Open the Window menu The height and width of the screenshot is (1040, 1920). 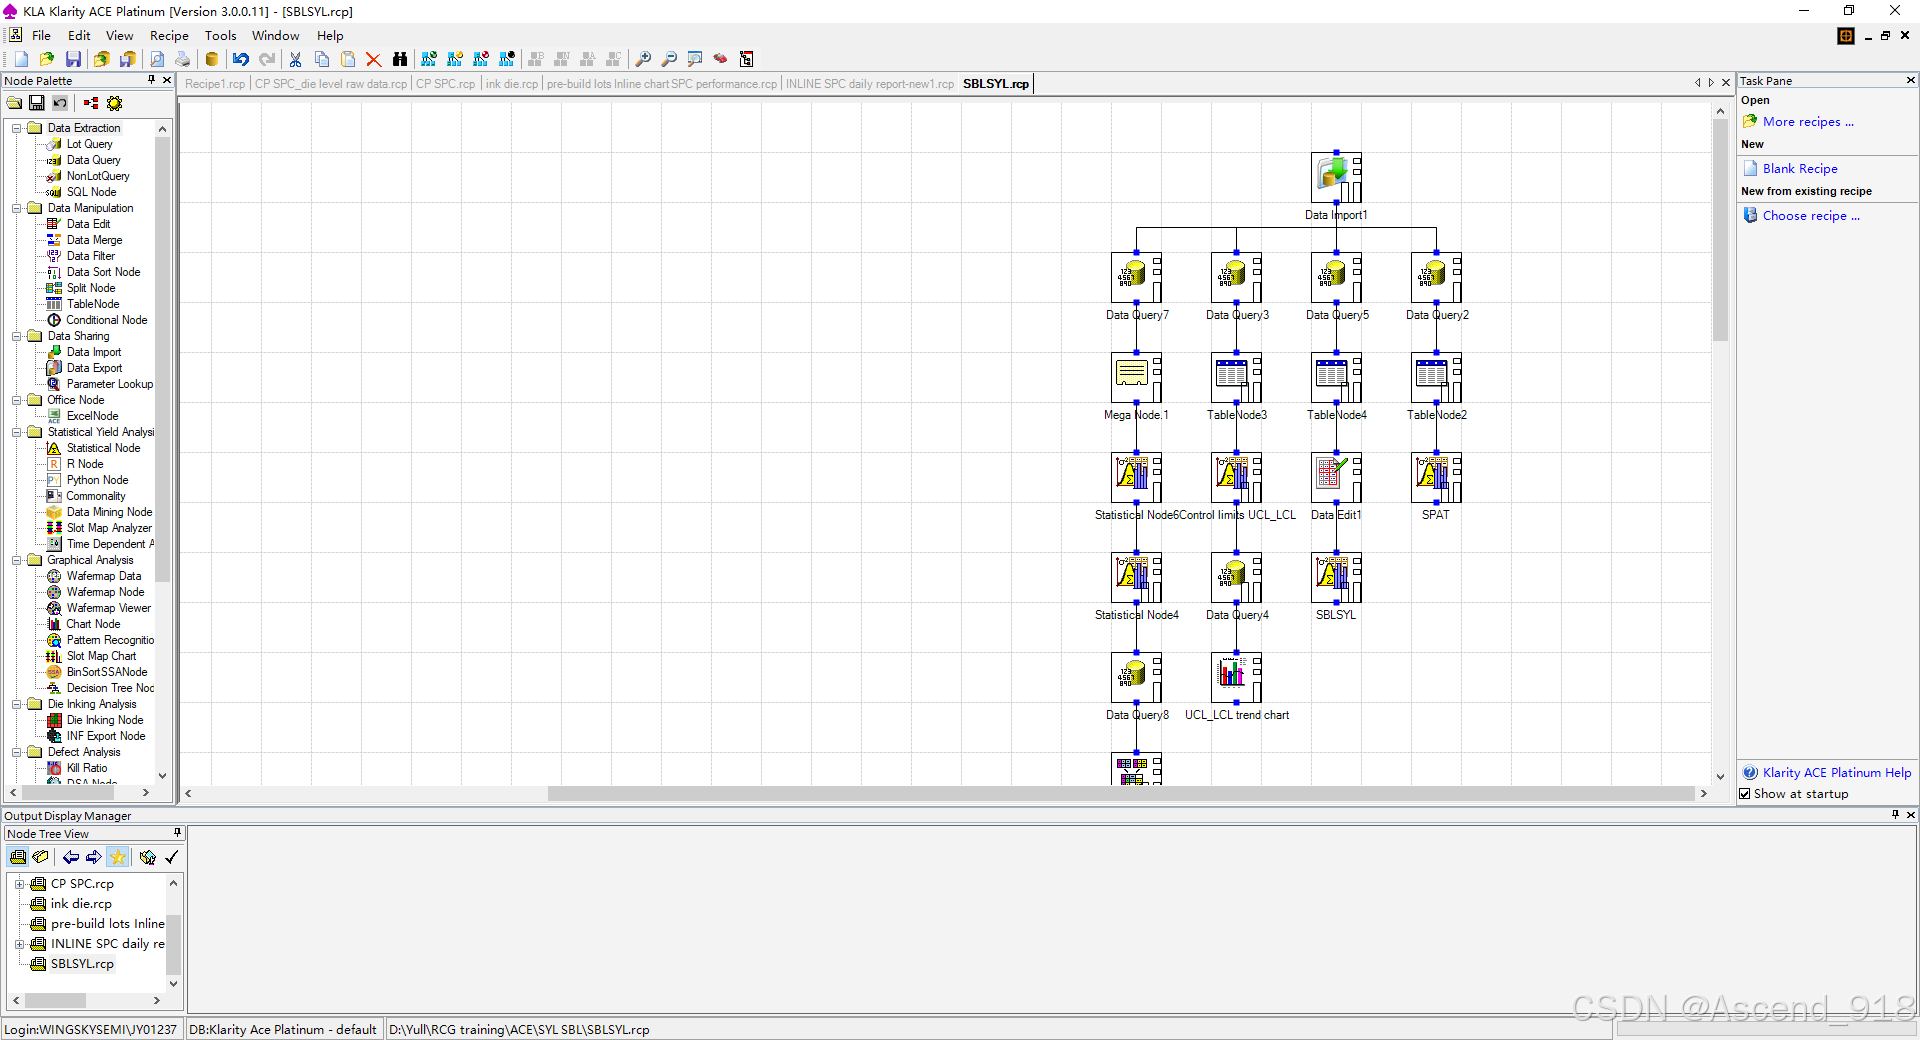(275, 35)
